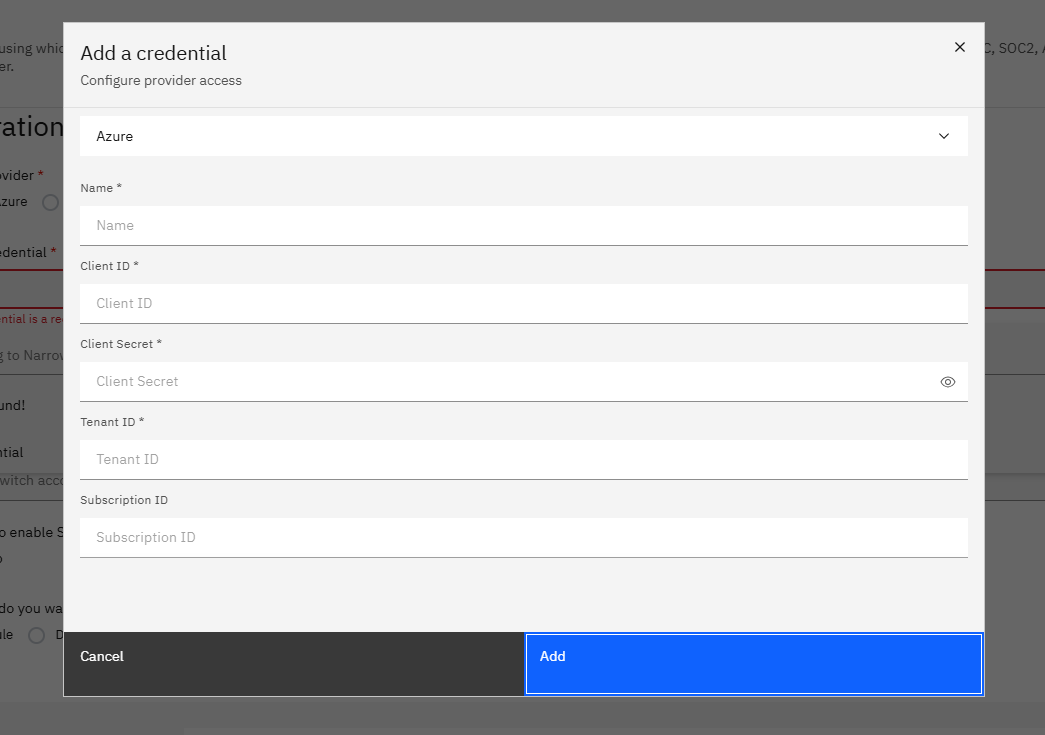
Task: Click the "Tenant ID *" label
Action: 112,422
